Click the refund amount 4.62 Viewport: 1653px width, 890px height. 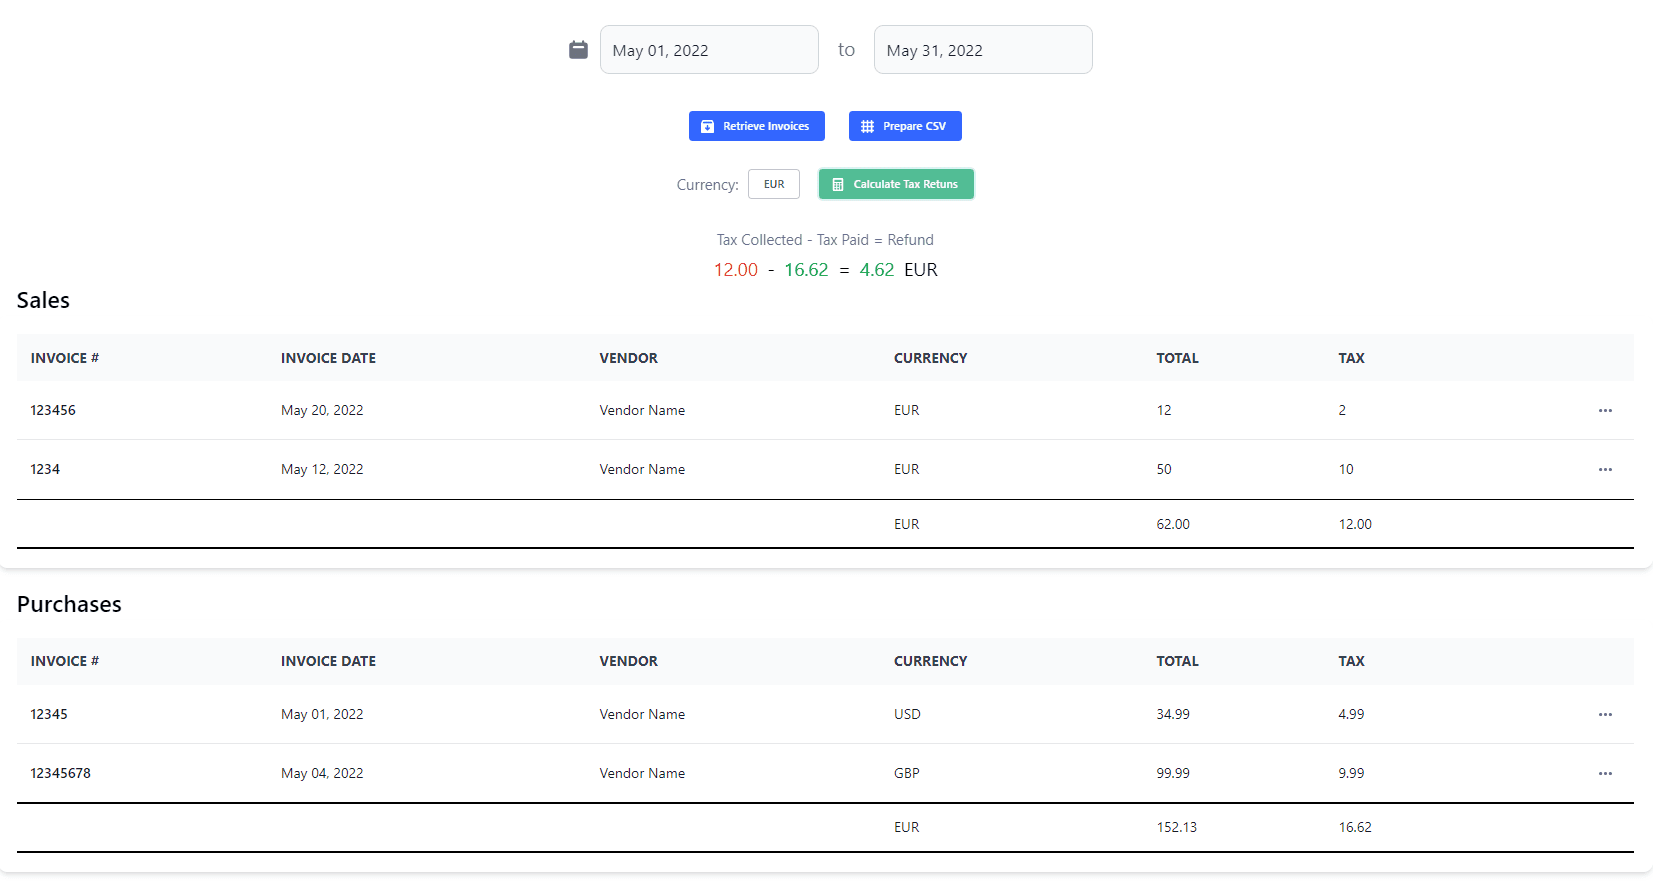[x=877, y=270]
